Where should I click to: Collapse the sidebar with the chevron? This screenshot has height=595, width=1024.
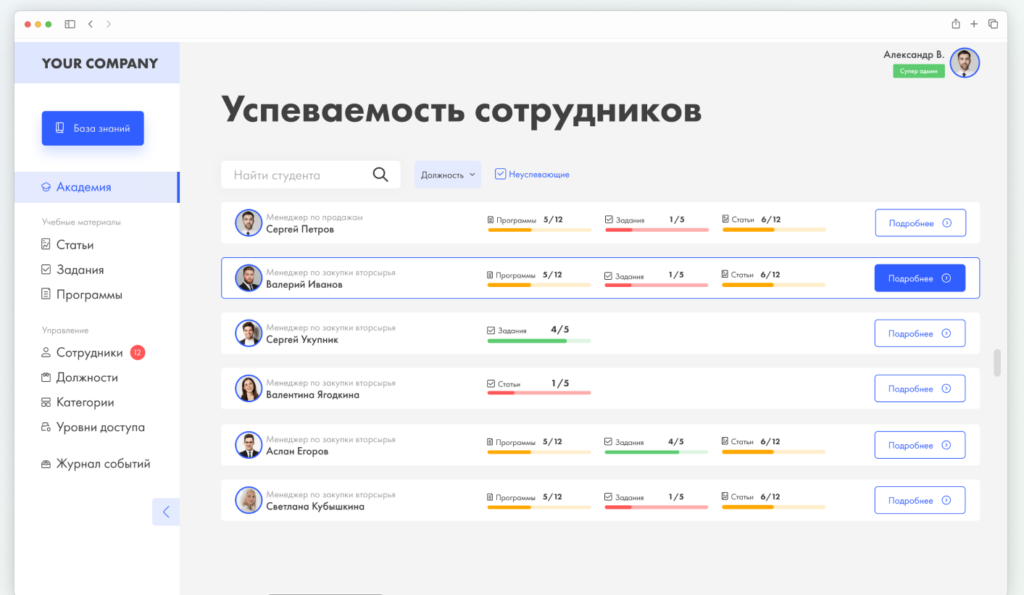(166, 512)
